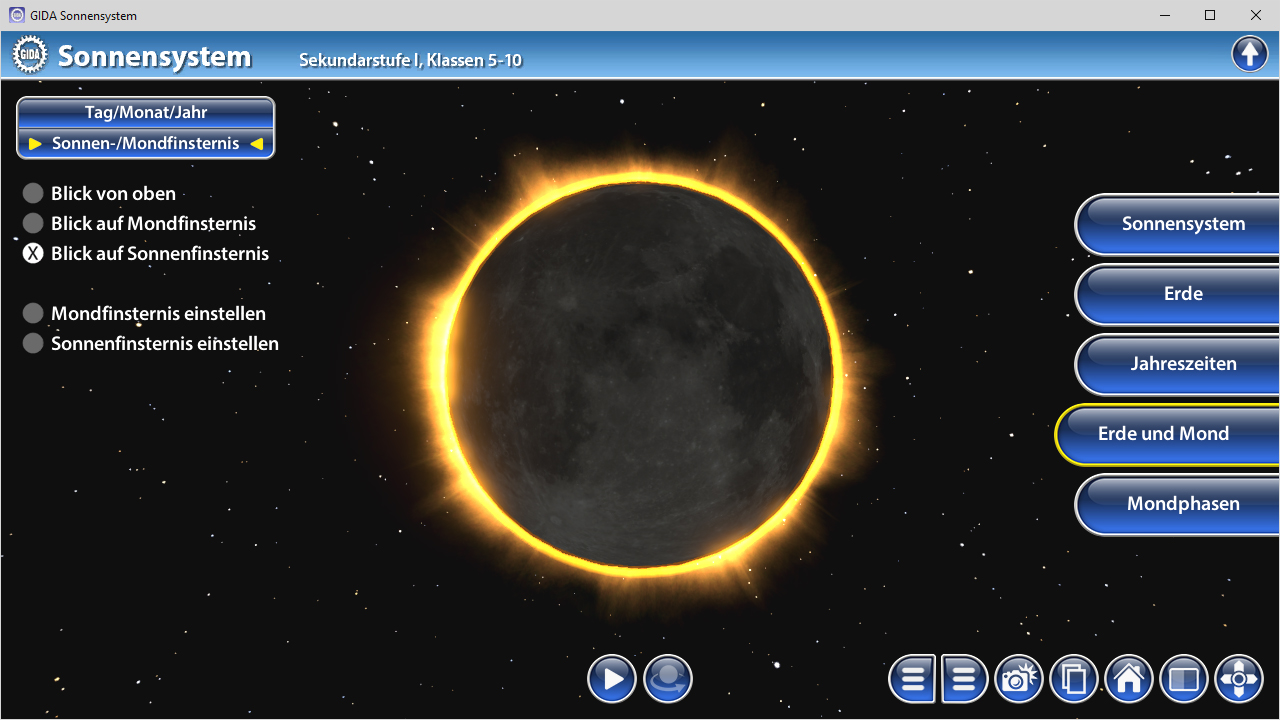The image size is (1280, 720).
Task: Select Blick von oben radio option
Action: tap(33, 194)
